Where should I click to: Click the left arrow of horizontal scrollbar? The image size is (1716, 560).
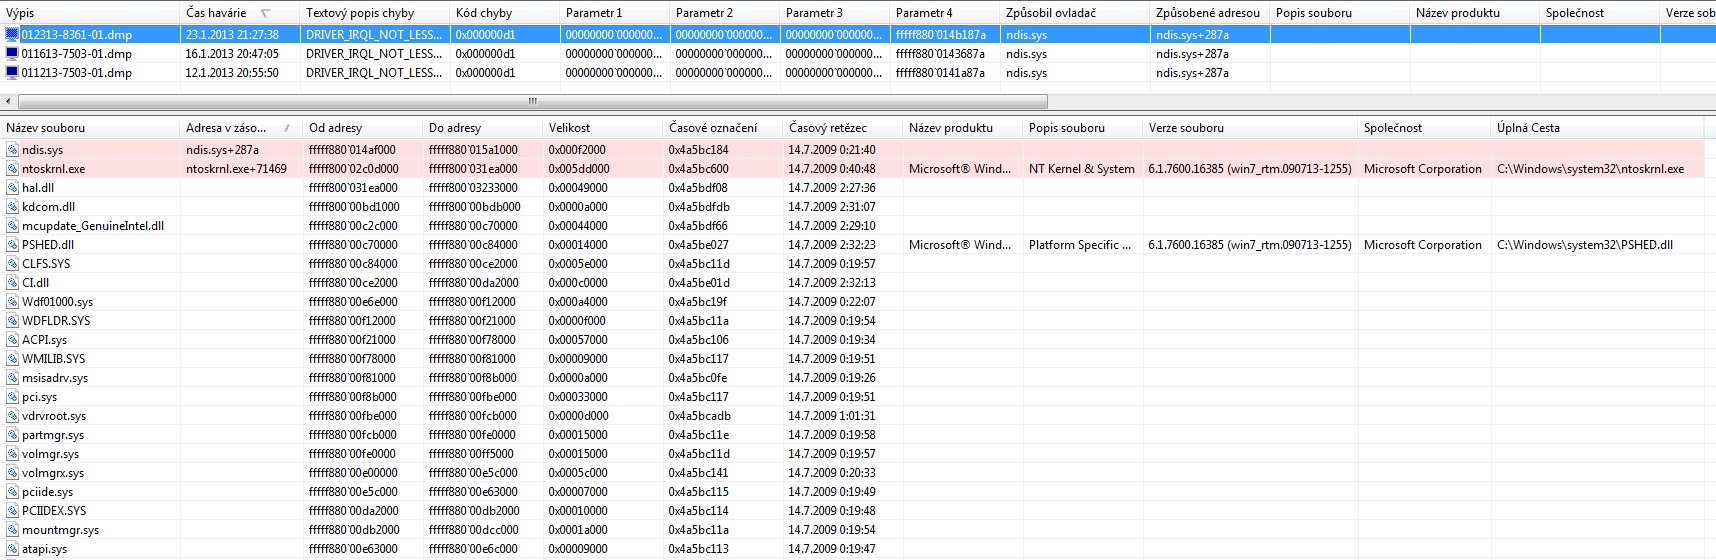pos(9,101)
